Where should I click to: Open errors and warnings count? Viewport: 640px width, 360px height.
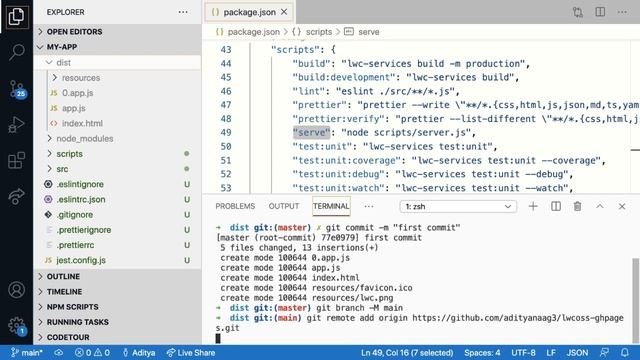click(92, 353)
